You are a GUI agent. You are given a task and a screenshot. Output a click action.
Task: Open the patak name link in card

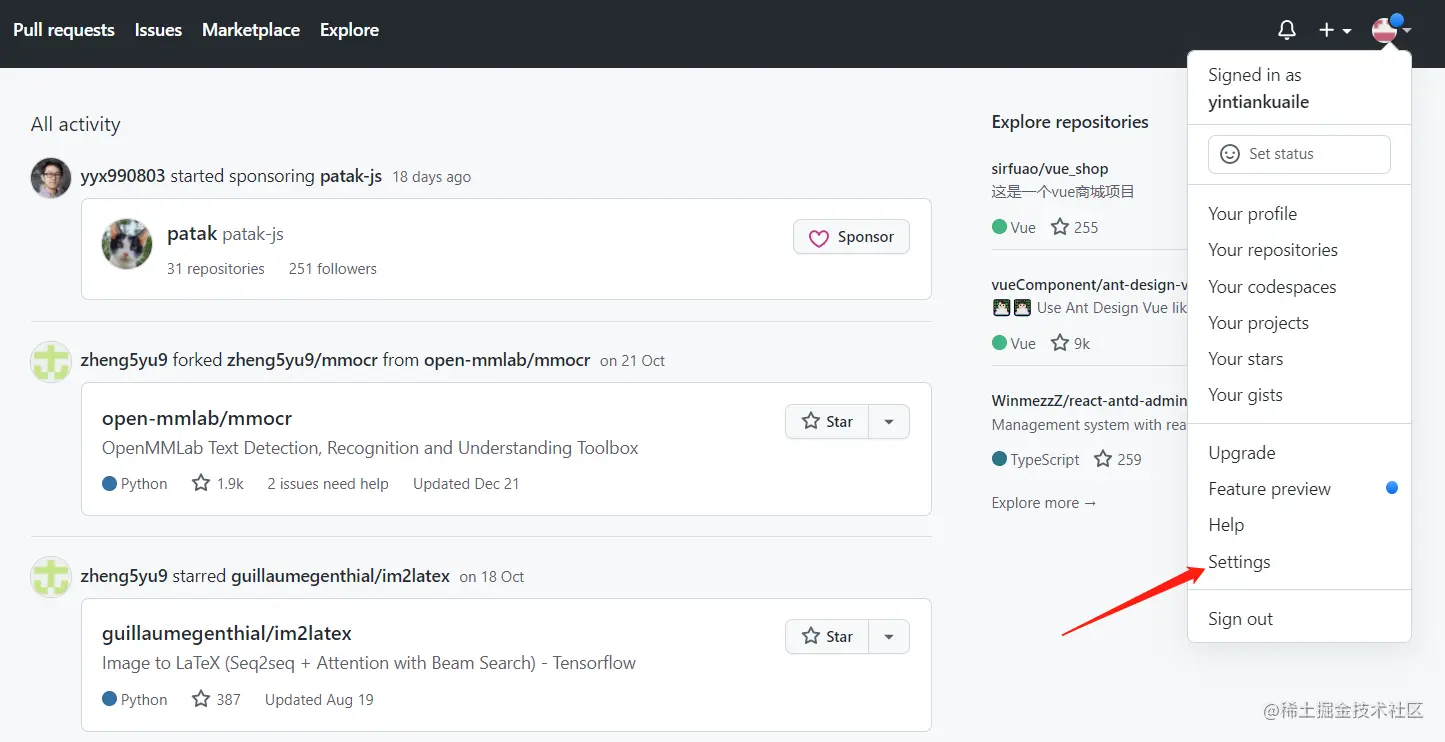pyautogui.click(x=192, y=234)
